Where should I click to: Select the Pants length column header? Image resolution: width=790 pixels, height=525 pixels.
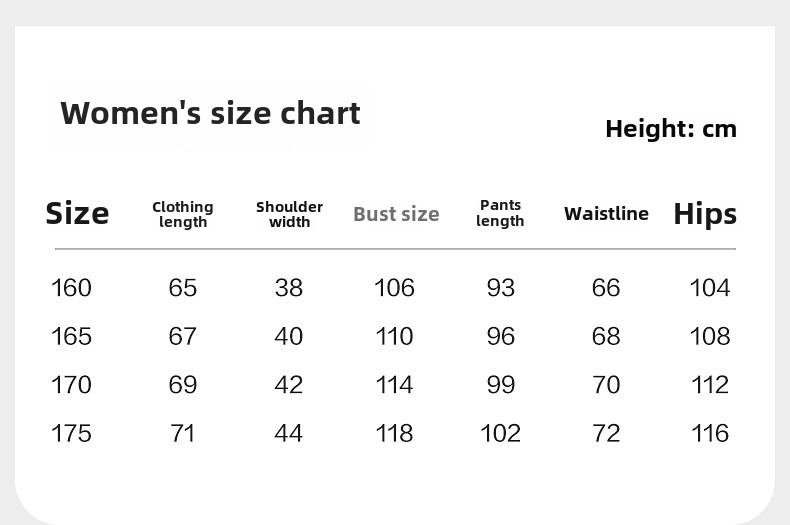point(500,213)
